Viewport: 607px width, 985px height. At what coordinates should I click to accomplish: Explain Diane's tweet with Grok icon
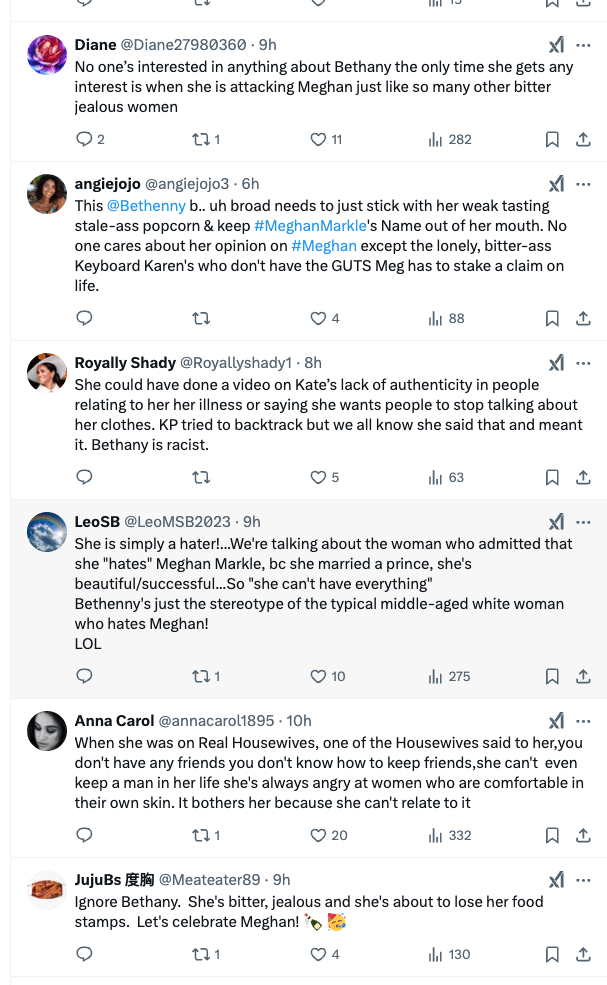click(556, 45)
